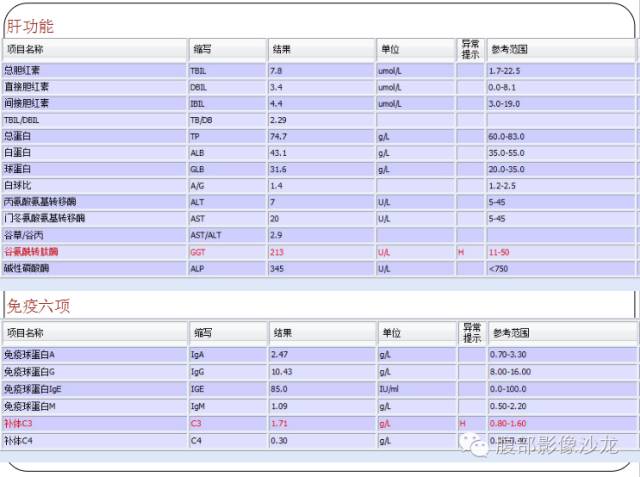Select the 白球比 item name cell
The width and height of the screenshot is (640, 477).
tap(95, 185)
